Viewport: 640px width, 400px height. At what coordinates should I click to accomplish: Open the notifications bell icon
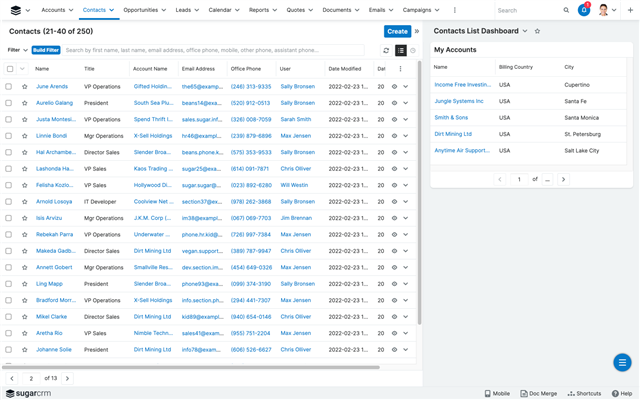pos(584,10)
